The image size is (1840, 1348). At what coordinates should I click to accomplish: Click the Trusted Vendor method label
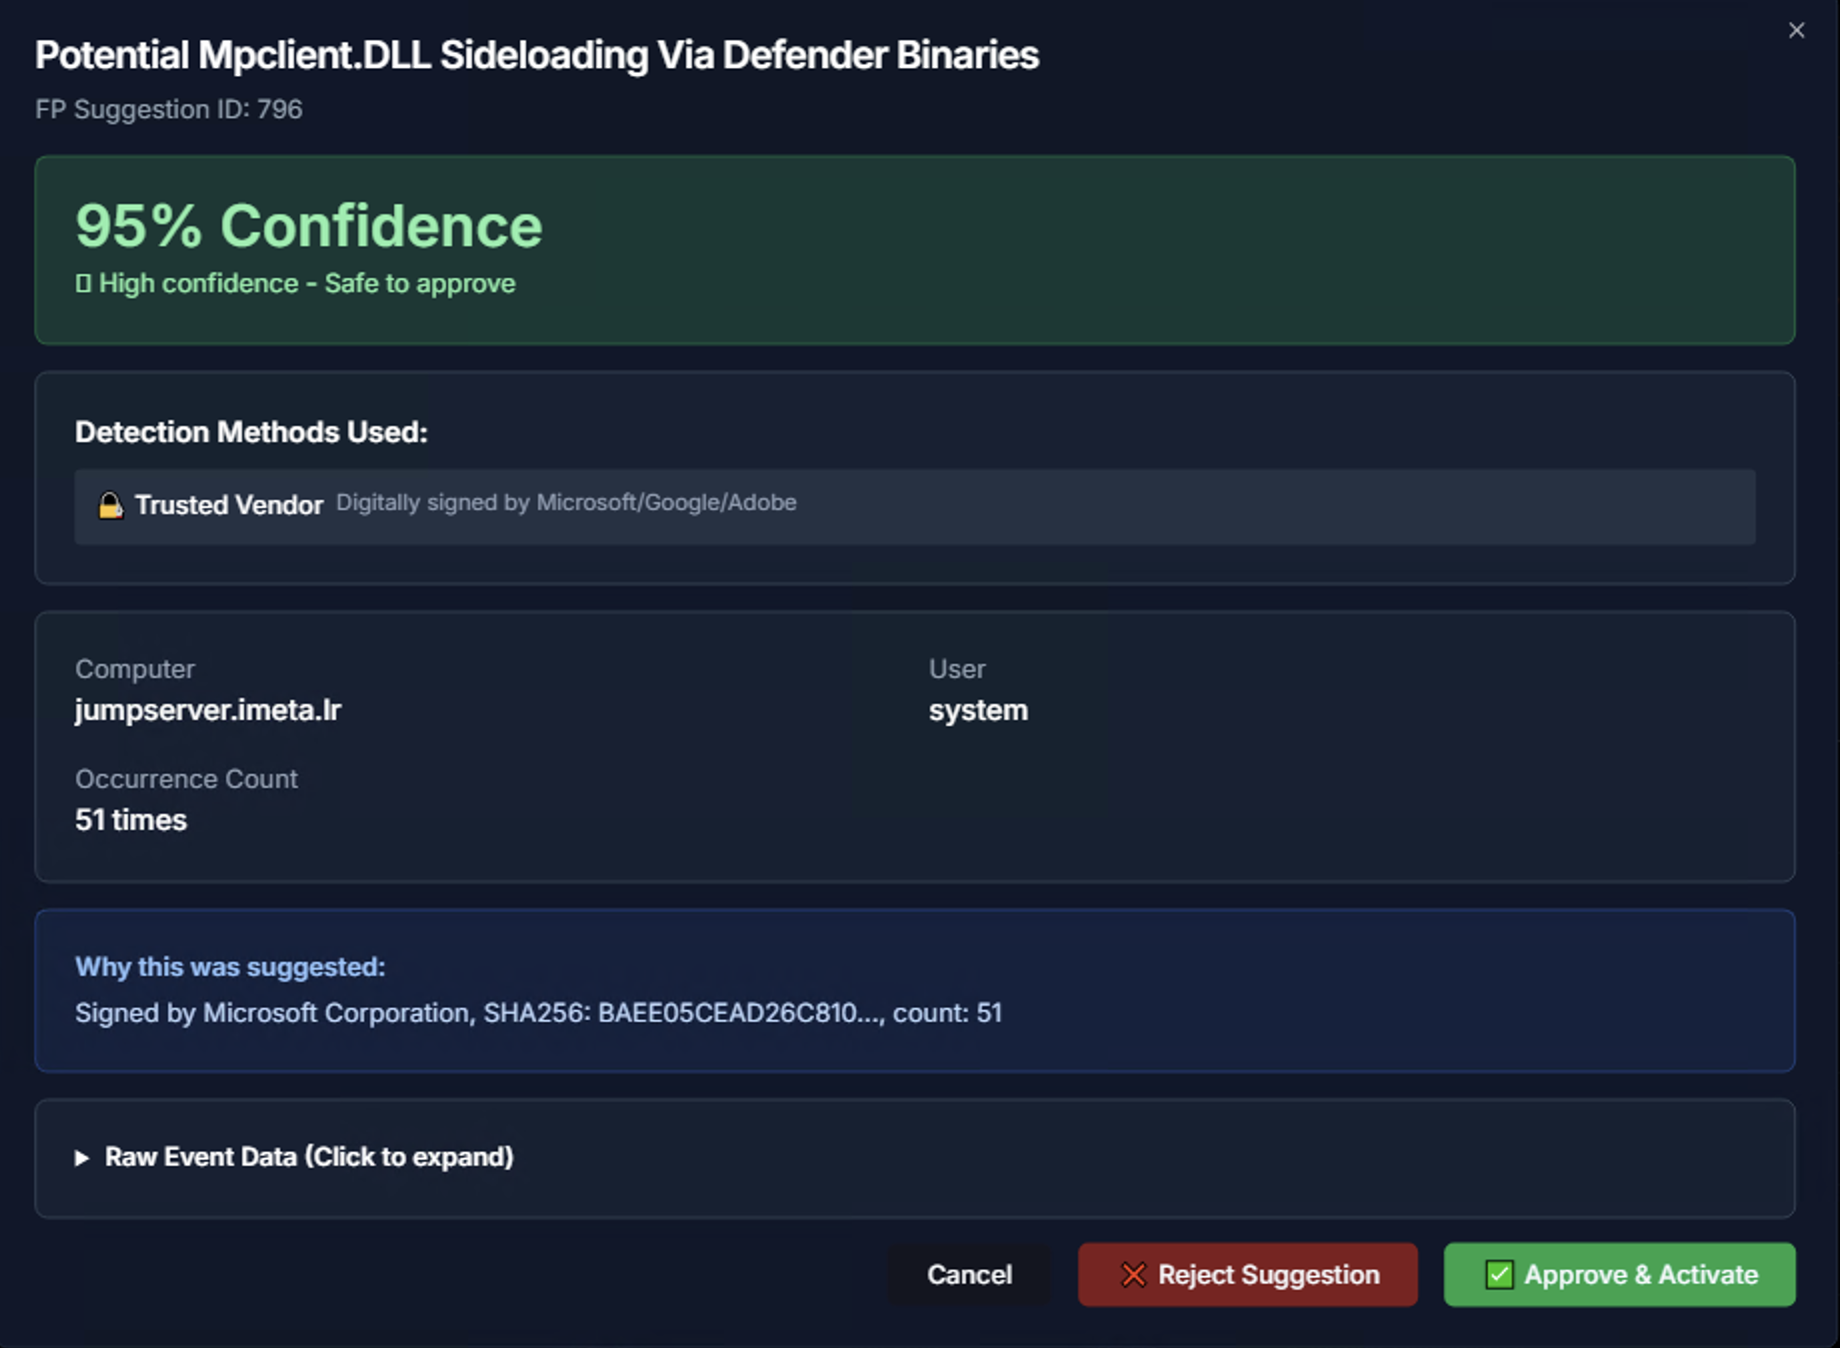pos(229,505)
